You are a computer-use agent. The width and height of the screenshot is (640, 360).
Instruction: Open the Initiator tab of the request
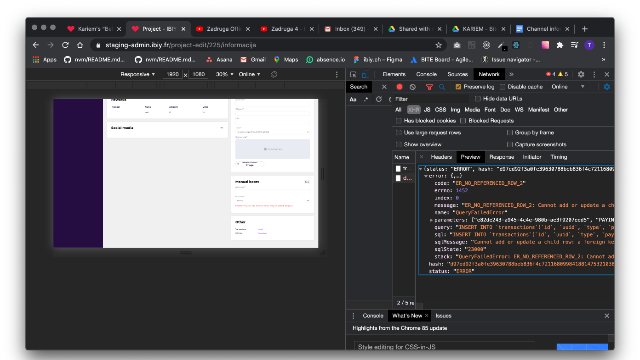coord(532,157)
